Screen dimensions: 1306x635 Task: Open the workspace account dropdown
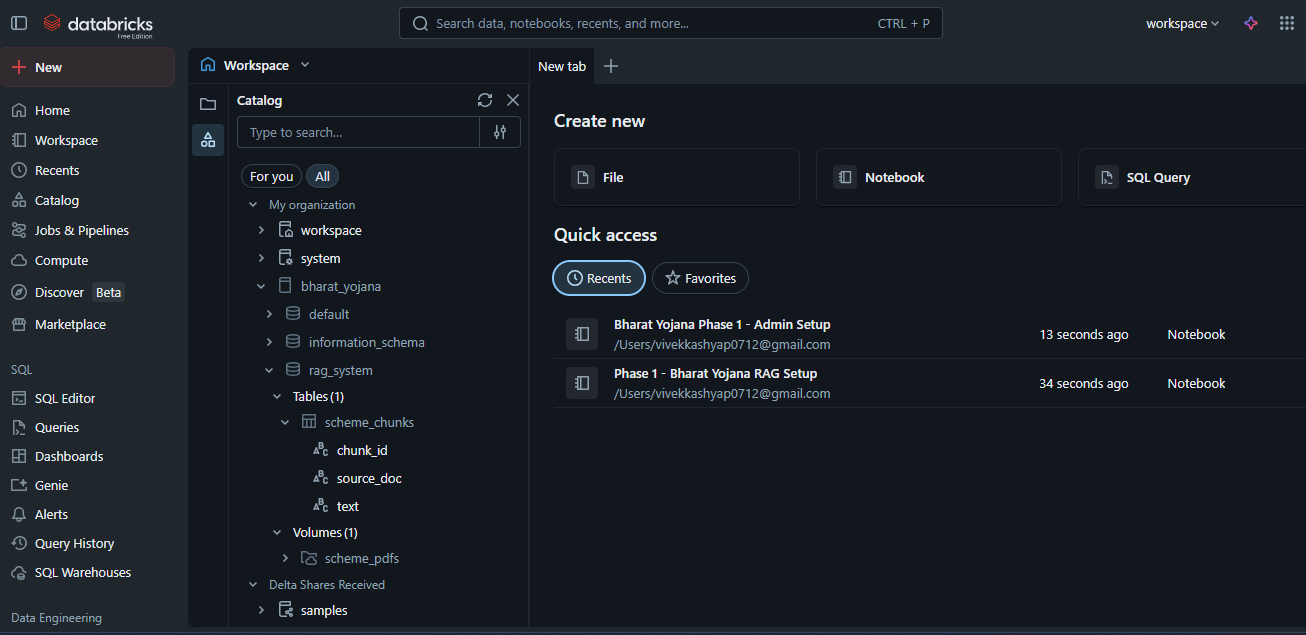pos(1183,23)
